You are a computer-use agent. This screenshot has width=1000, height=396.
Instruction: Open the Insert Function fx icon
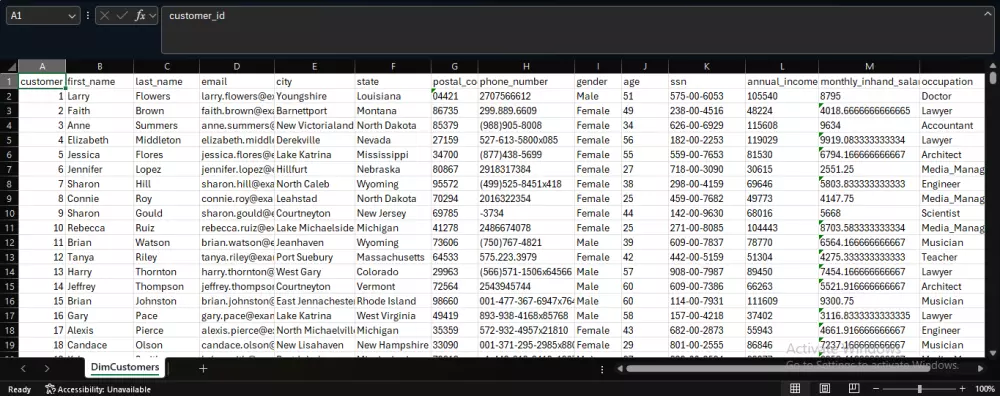140,16
